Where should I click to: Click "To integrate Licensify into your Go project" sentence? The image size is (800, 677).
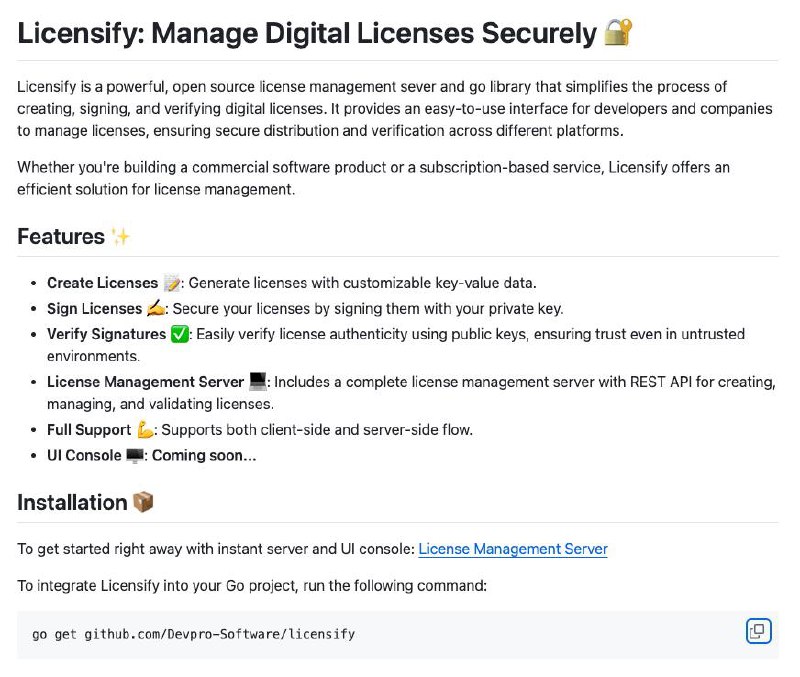coord(252,585)
